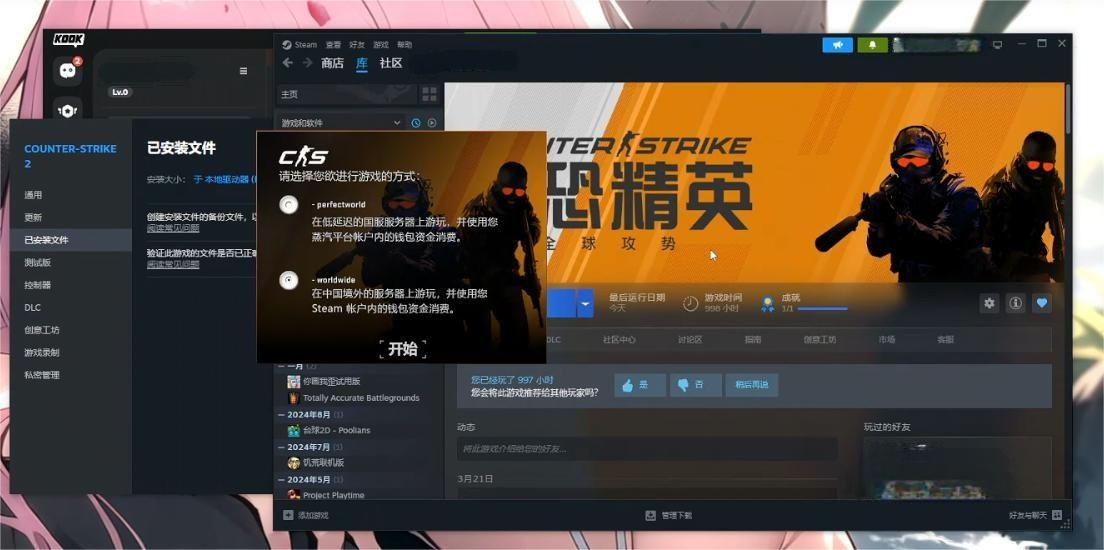This screenshot has height=550, width=1104.
Task: Open the 指南 game page link
Action: 753,339
